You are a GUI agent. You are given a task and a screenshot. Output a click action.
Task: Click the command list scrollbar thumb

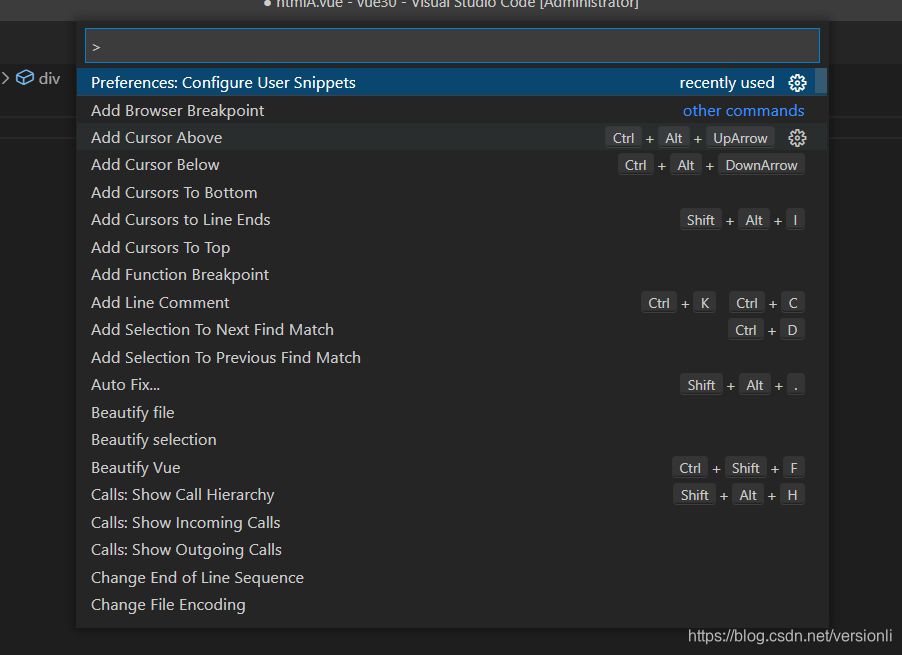(x=821, y=81)
